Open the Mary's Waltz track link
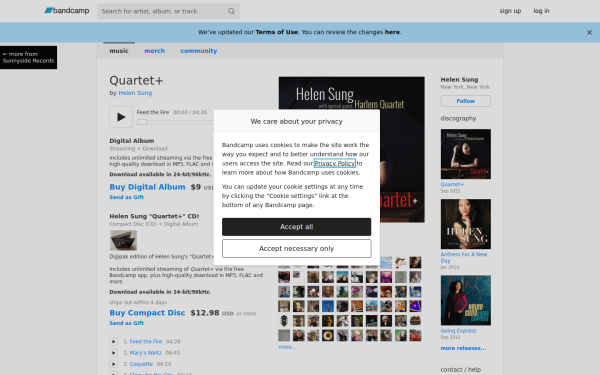This screenshot has width=600, height=375. [x=145, y=353]
